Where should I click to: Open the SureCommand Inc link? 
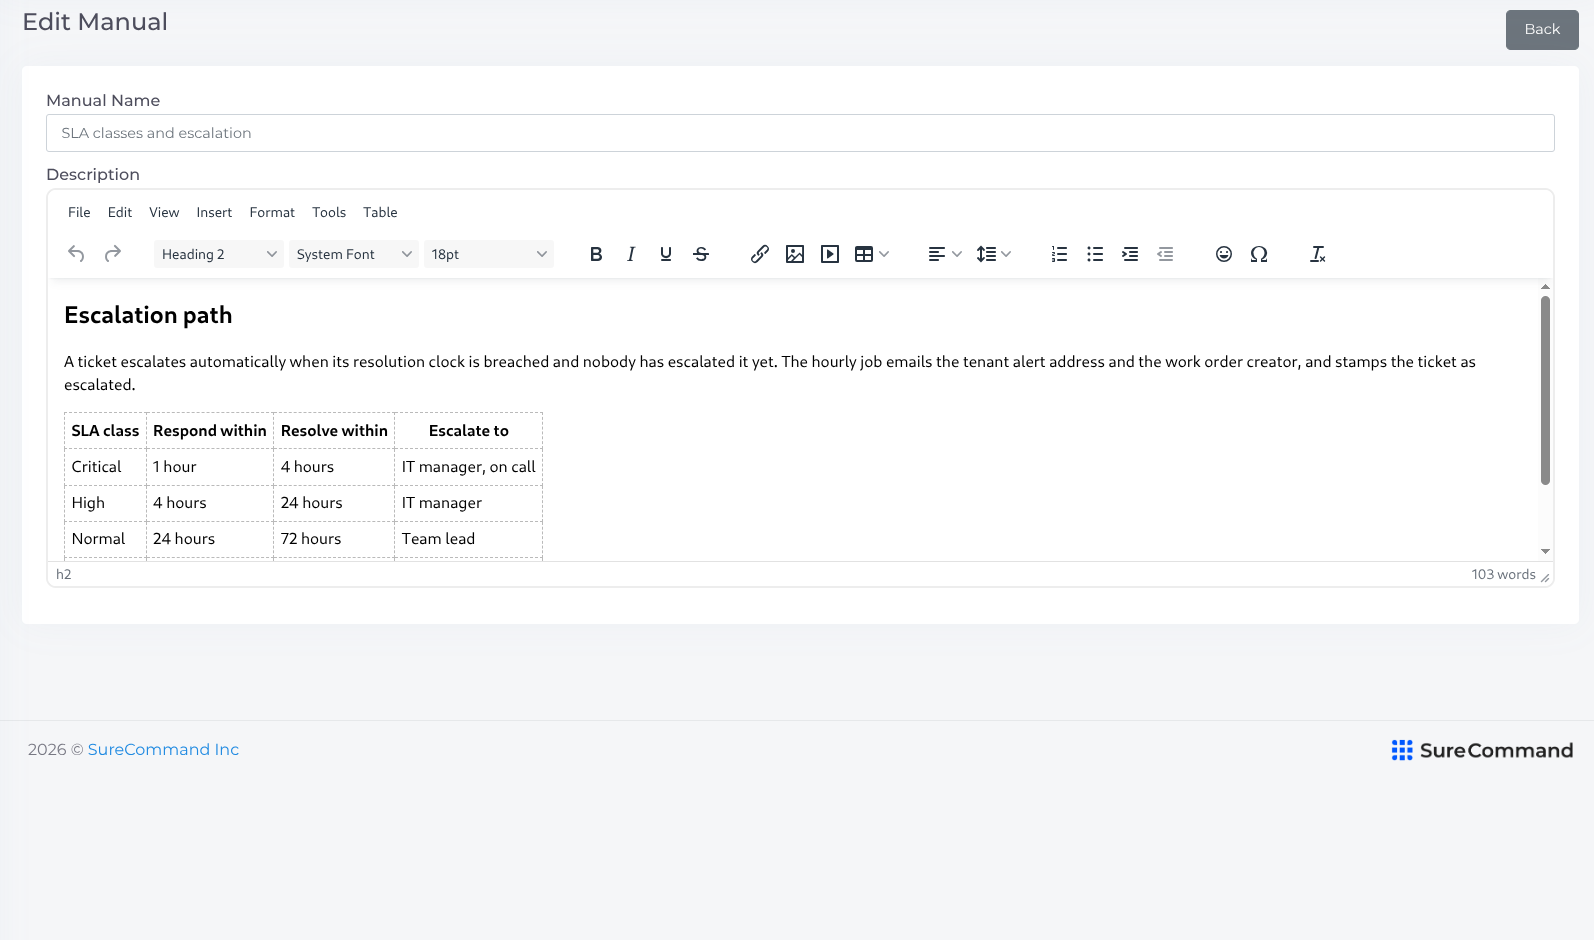tap(163, 750)
